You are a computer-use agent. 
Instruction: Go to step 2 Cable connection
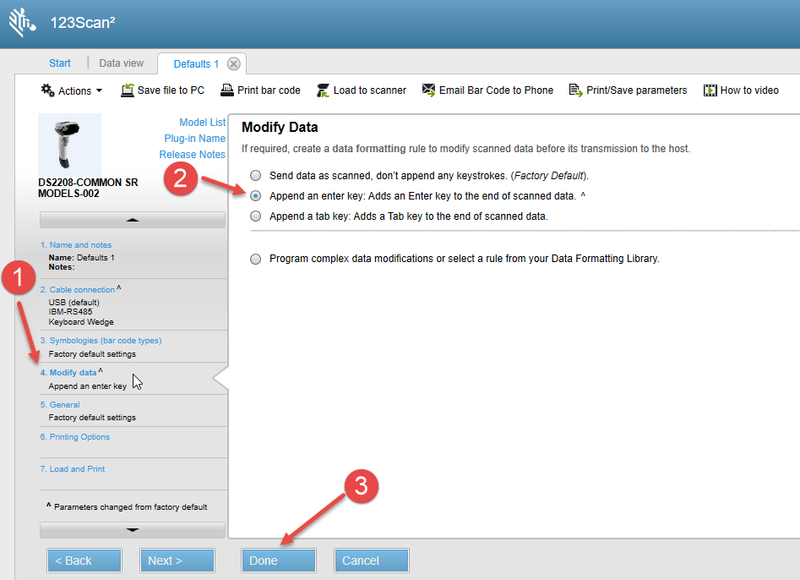(78, 290)
